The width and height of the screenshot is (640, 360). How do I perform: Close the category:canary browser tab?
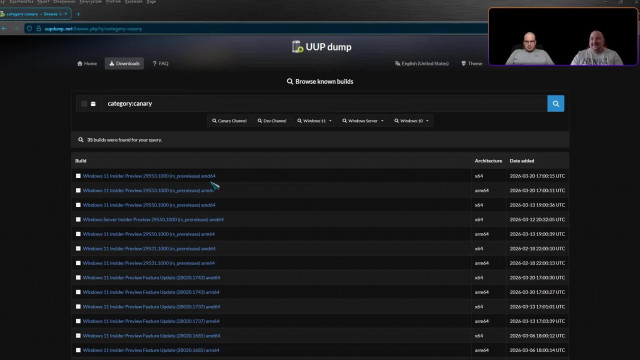[x=66, y=14]
